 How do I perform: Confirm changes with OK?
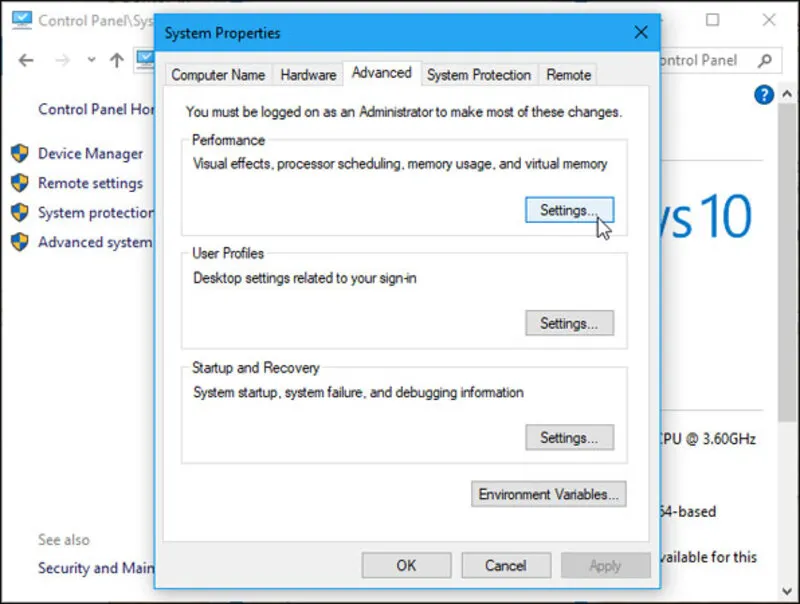click(406, 564)
